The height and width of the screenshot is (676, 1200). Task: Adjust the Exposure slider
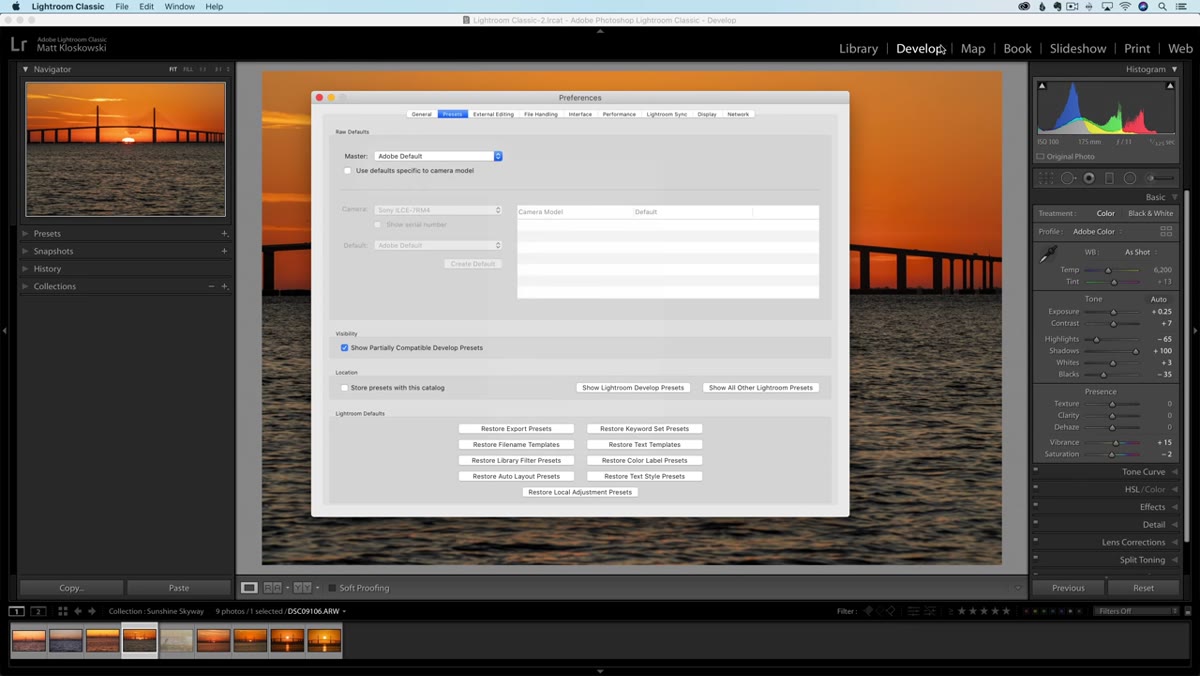(x=1113, y=312)
